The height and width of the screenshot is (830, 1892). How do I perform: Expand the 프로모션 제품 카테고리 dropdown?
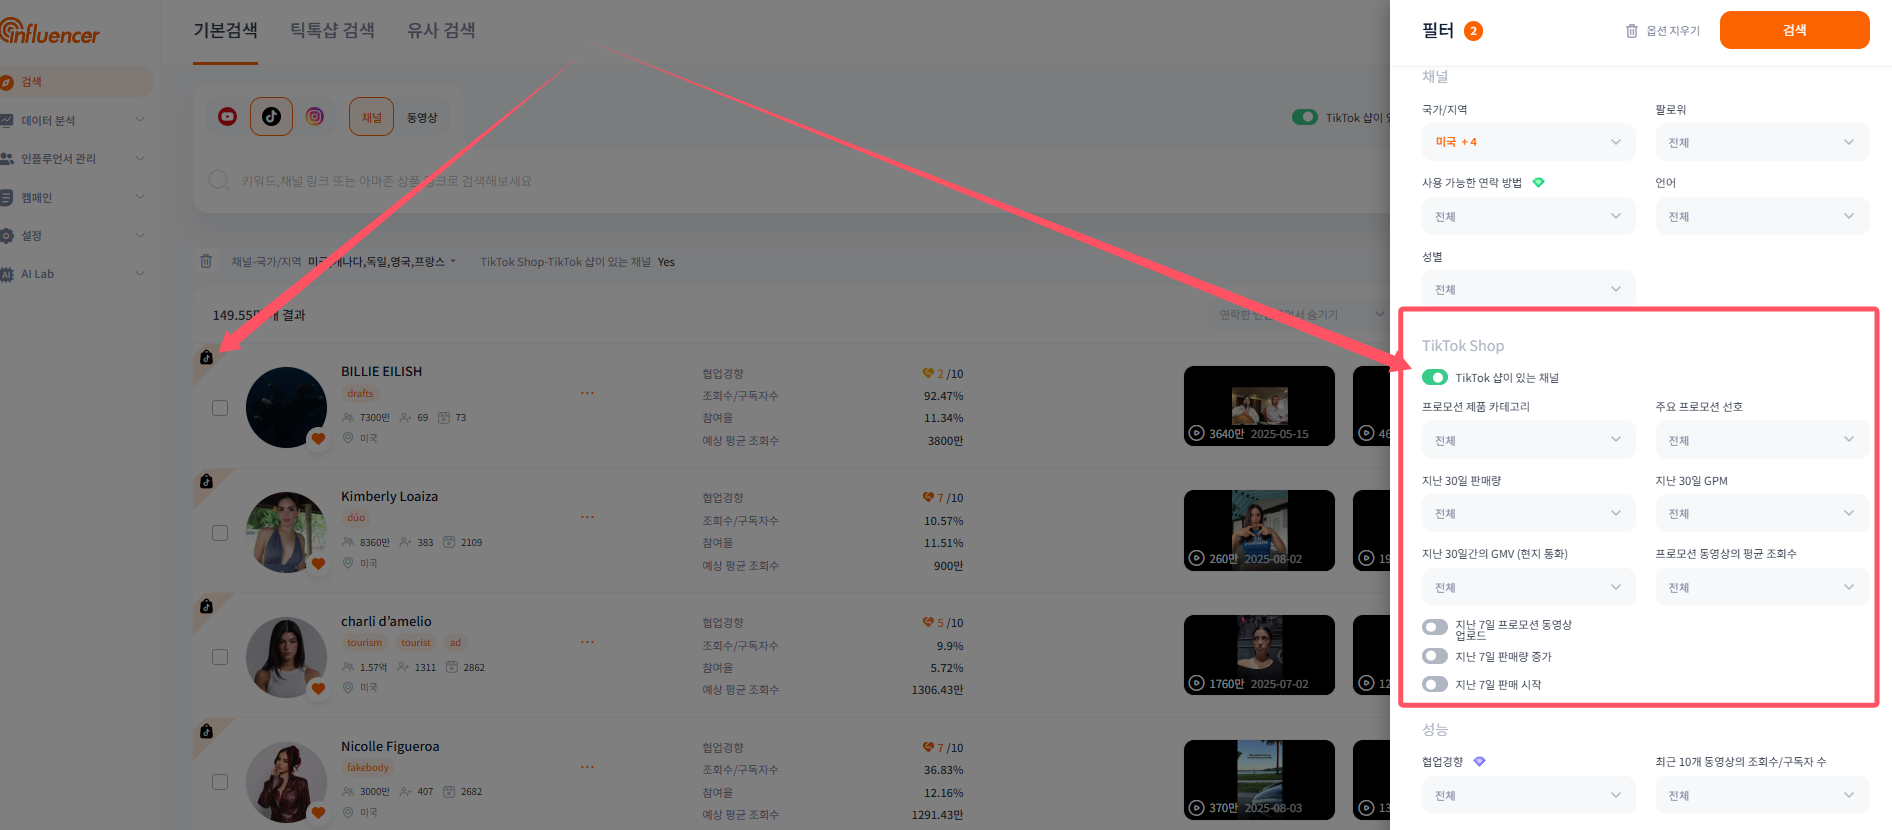point(1527,441)
